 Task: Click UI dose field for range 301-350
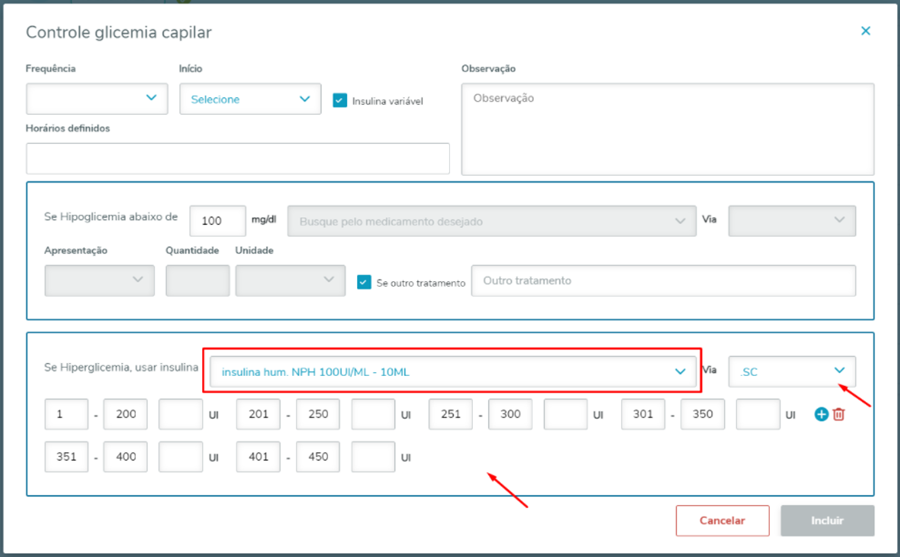pos(758,414)
